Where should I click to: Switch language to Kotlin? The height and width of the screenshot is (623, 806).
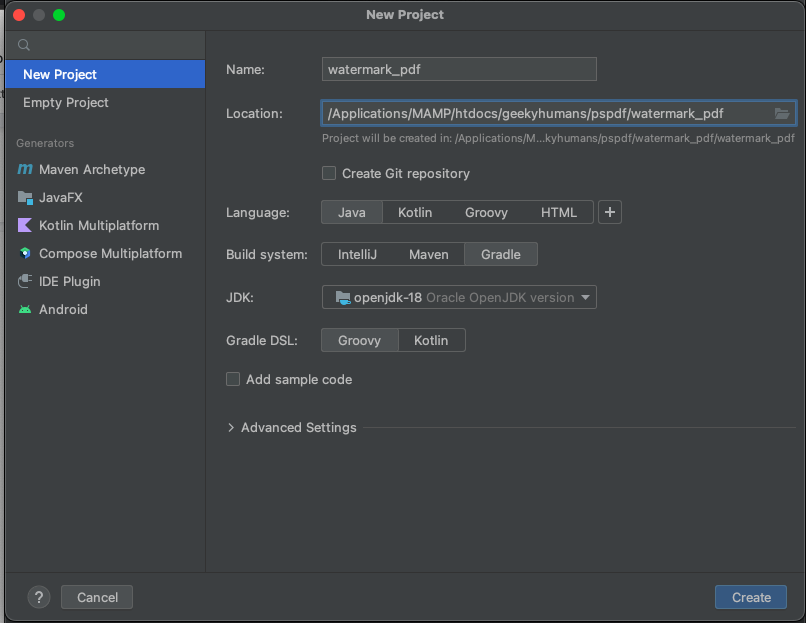415,212
